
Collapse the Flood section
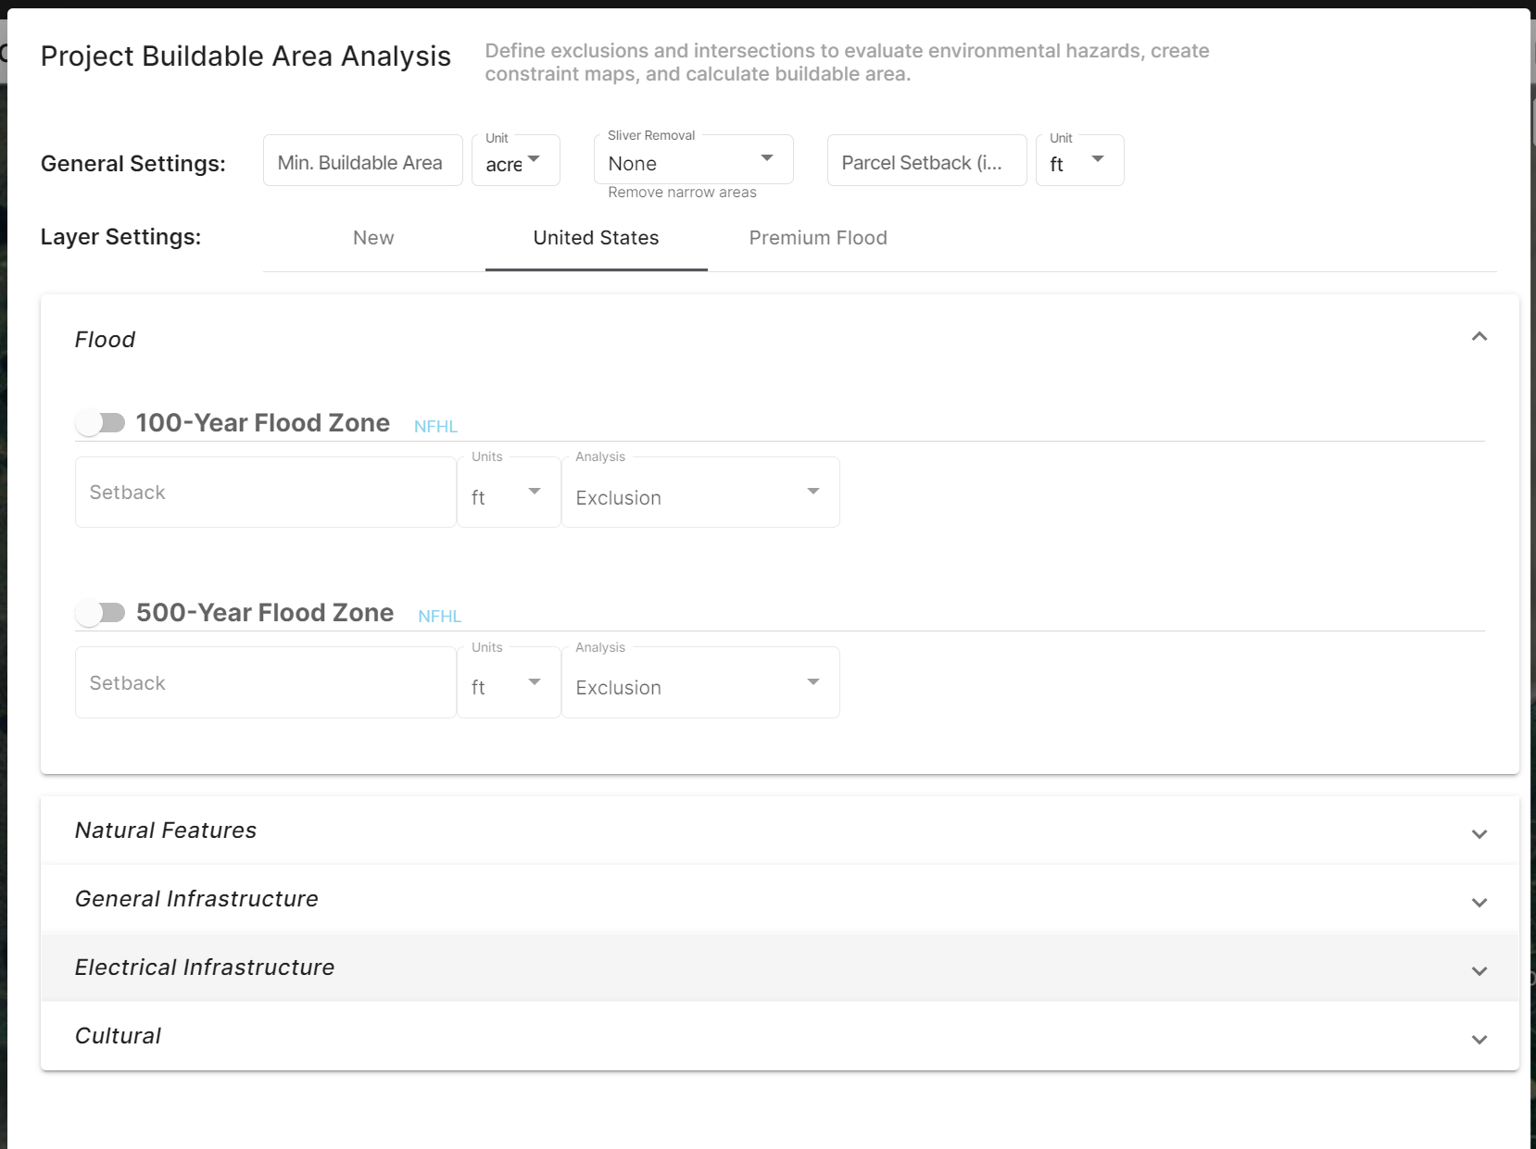pos(1479,337)
